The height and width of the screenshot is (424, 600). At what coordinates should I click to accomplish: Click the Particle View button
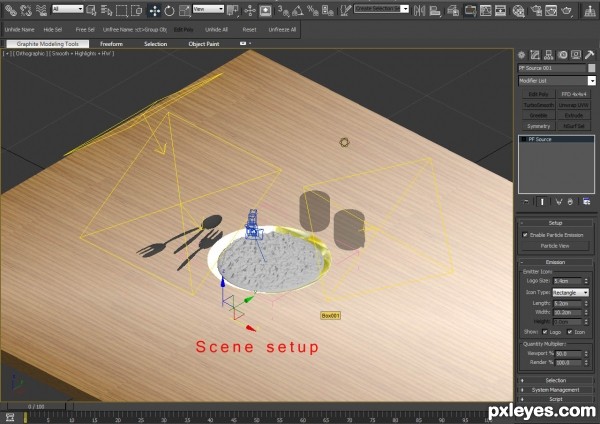(555, 246)
